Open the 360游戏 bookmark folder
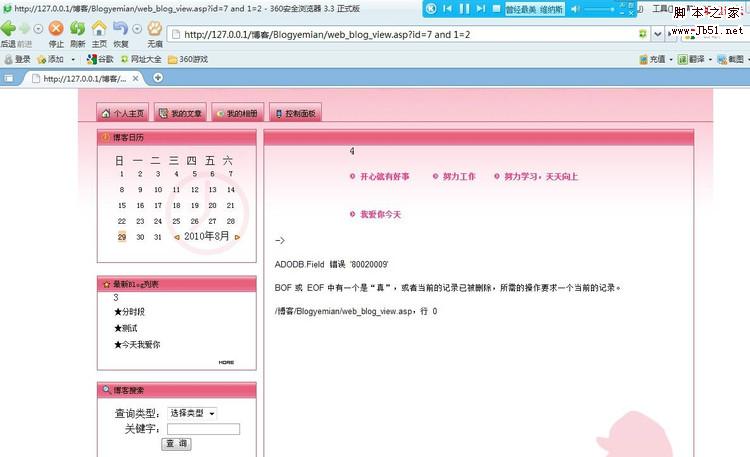Image resolution: width=750 pixels, height=457 pixels. point(188,59)
